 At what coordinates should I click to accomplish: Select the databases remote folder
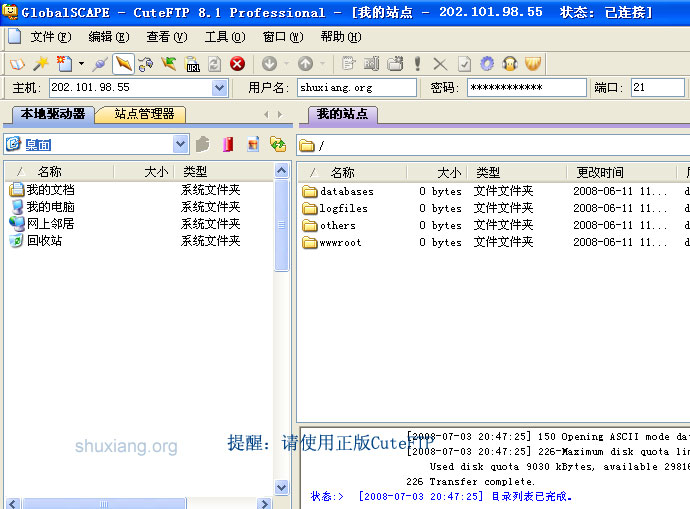pos(338,191)
